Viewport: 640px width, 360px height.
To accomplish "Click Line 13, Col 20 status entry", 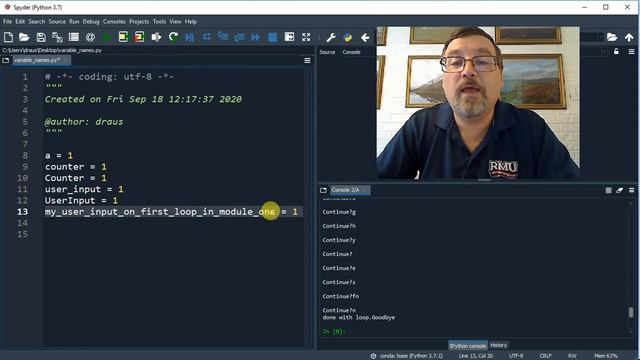I will point(476,356).
